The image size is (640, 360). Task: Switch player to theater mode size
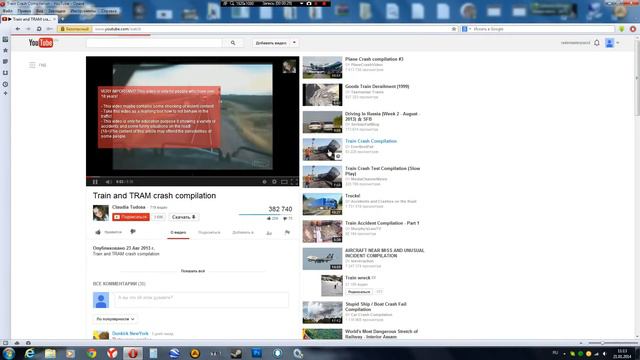(284, 182)
